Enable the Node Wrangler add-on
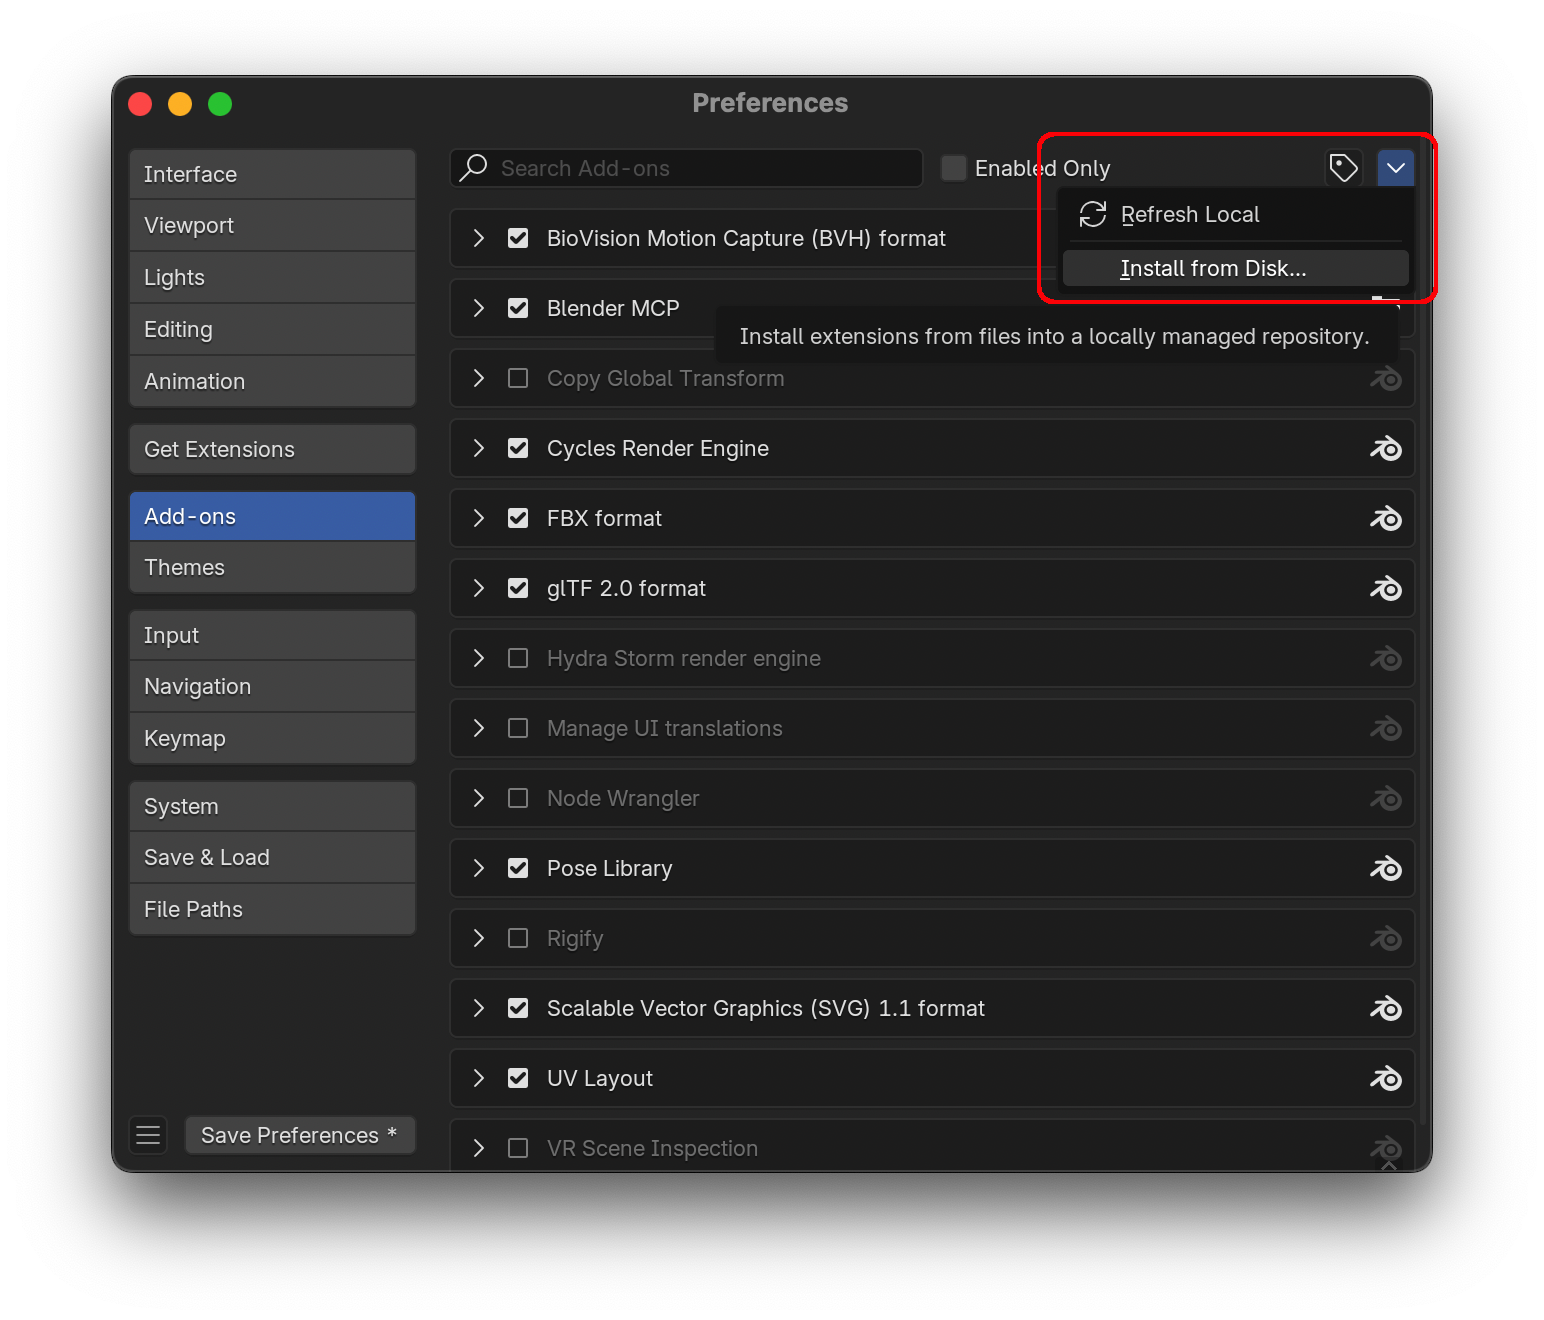The height and width of the screenshot is (1320, 1544). (518, 798)
